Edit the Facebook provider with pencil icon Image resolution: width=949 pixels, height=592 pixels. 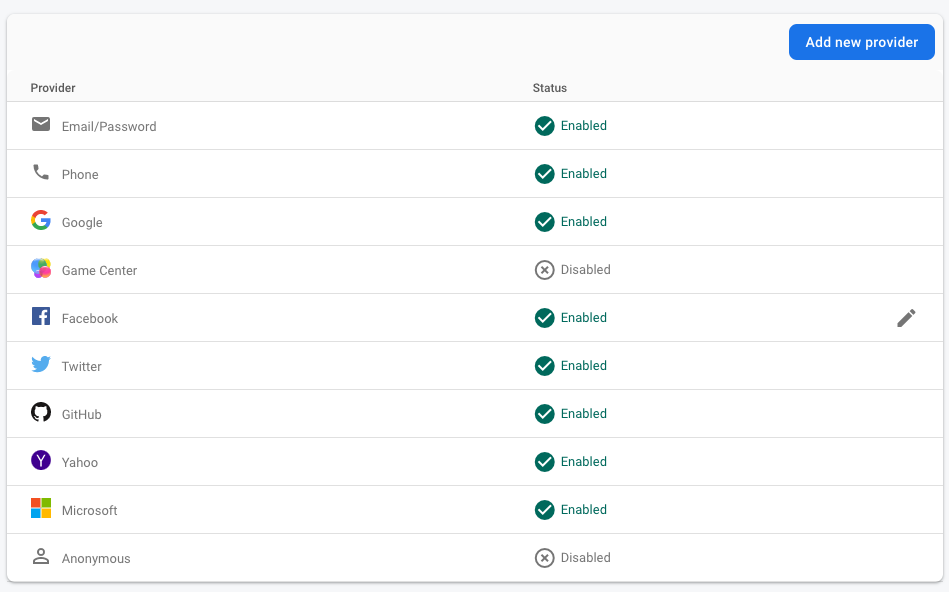(906, 318)
